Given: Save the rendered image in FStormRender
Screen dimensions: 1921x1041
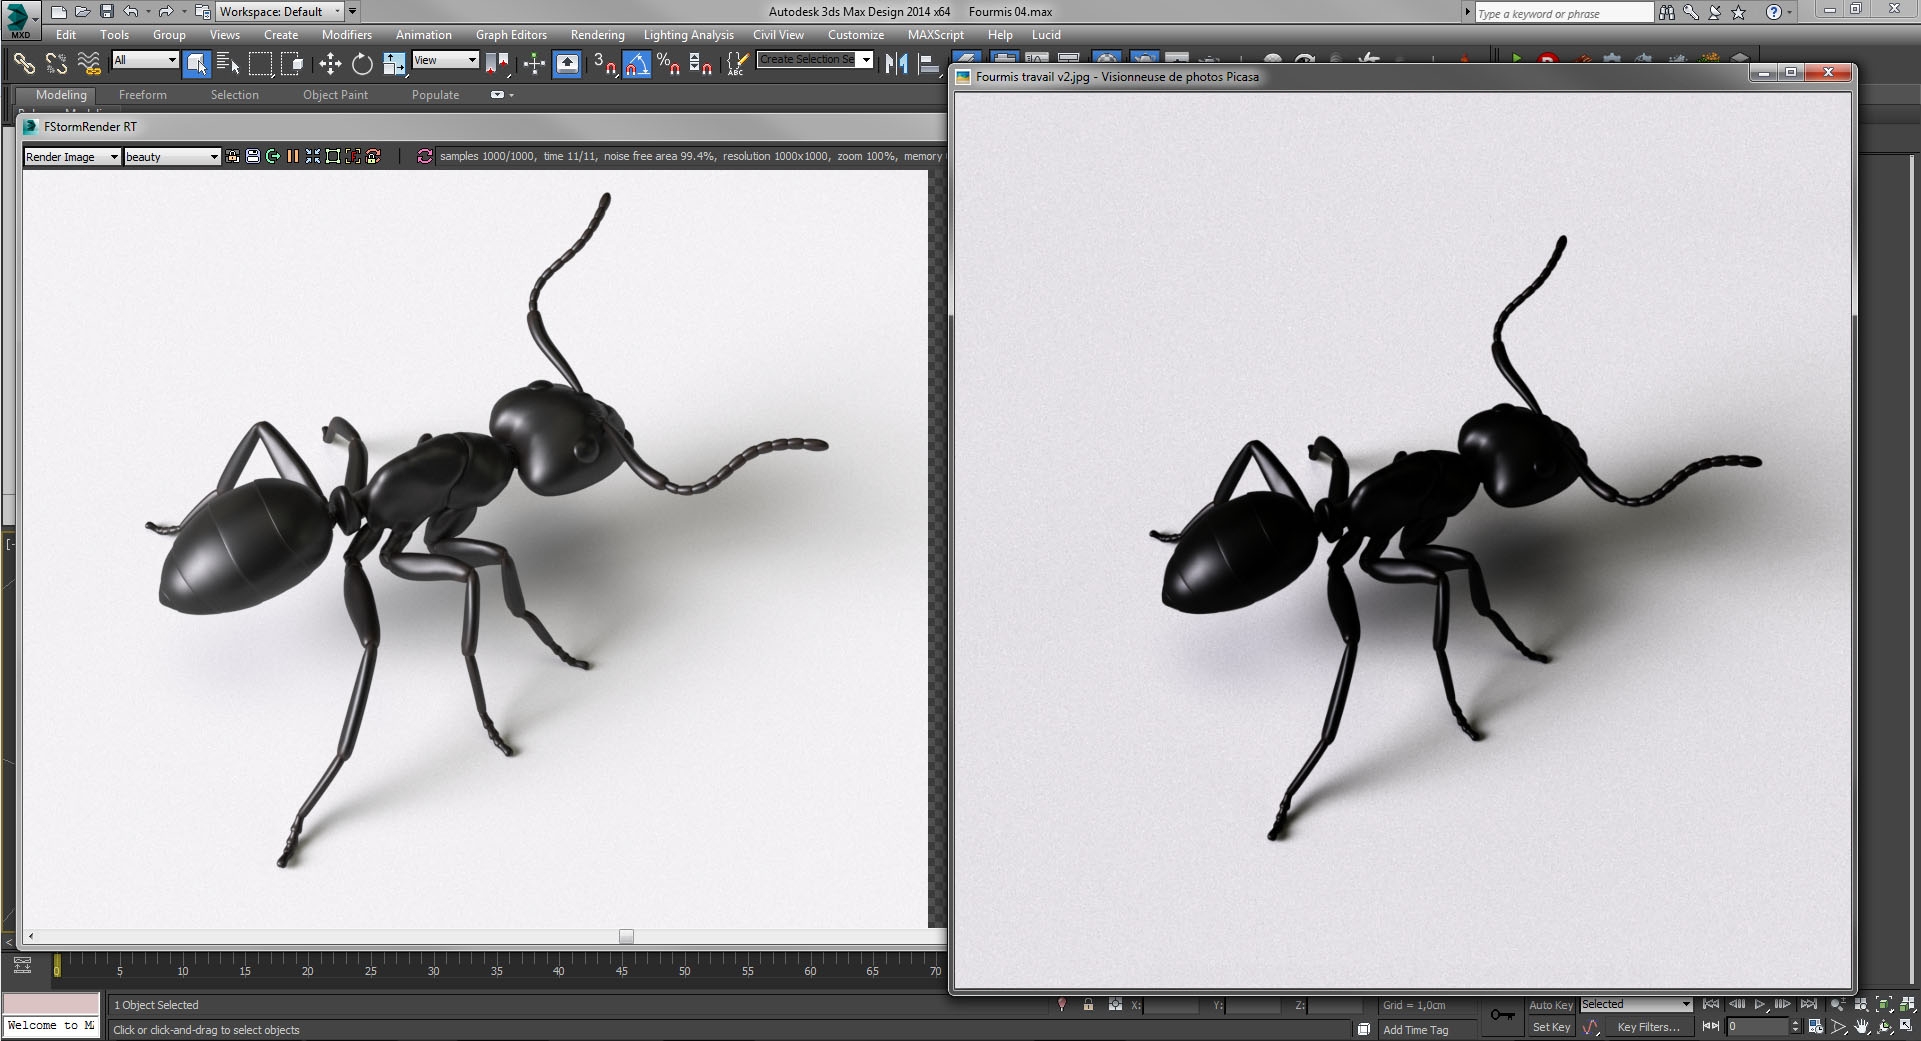Looking at the screenshot, I should 252,156.
